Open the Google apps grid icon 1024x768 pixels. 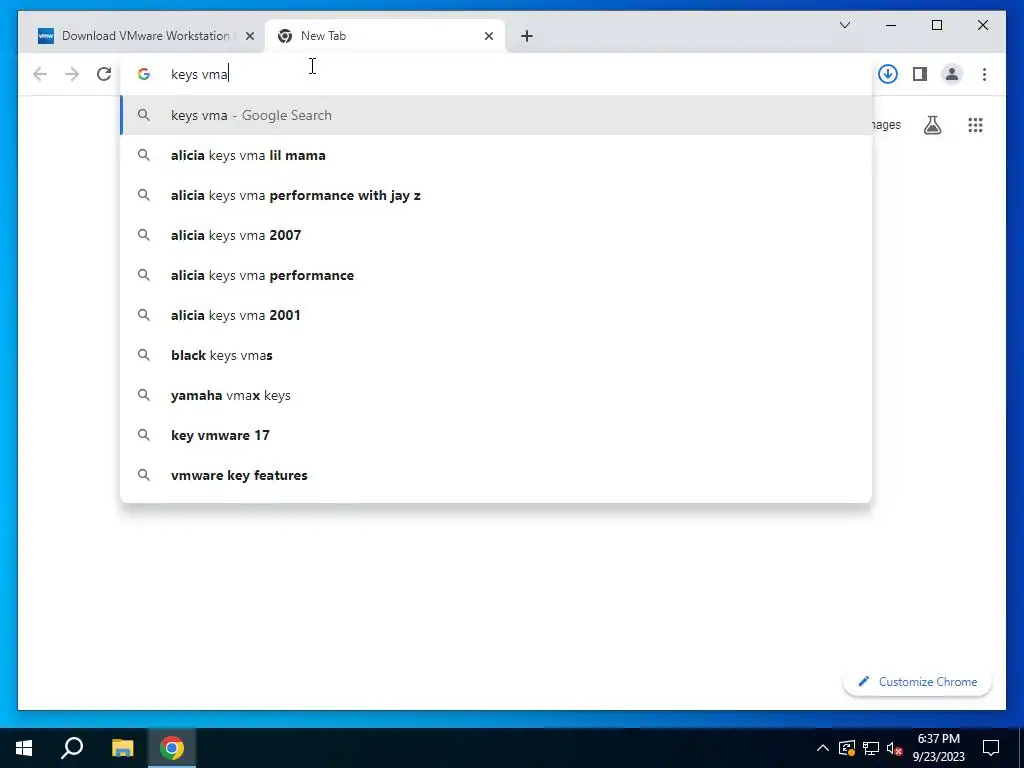pos(975,125)
